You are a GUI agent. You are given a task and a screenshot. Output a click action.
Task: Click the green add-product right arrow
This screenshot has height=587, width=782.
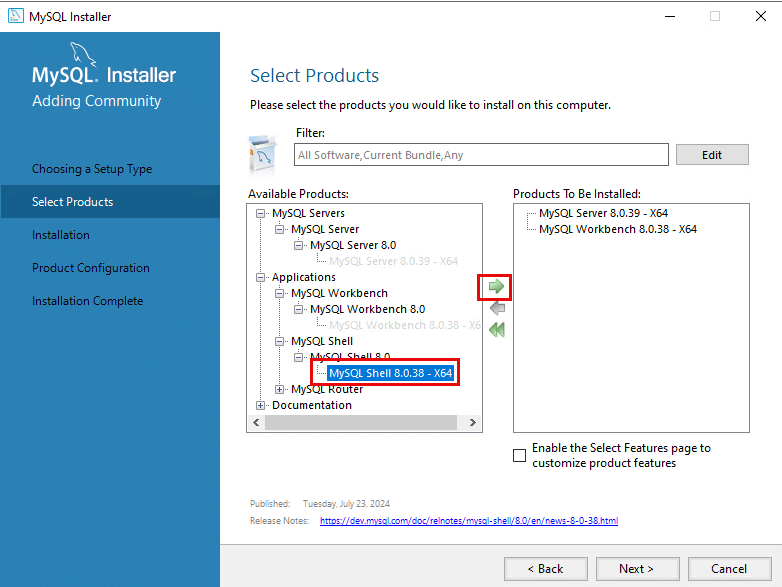pyautogui.click(x=496, y=286)
